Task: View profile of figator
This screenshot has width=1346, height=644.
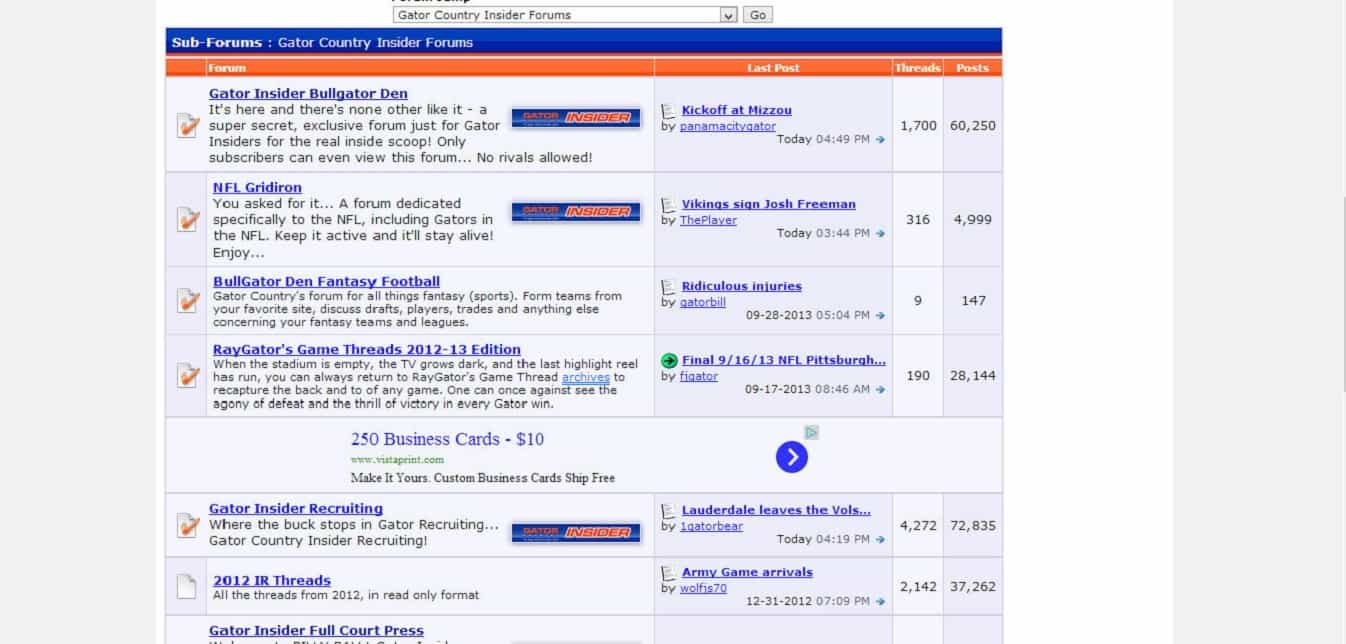Action: coord(699,376)
